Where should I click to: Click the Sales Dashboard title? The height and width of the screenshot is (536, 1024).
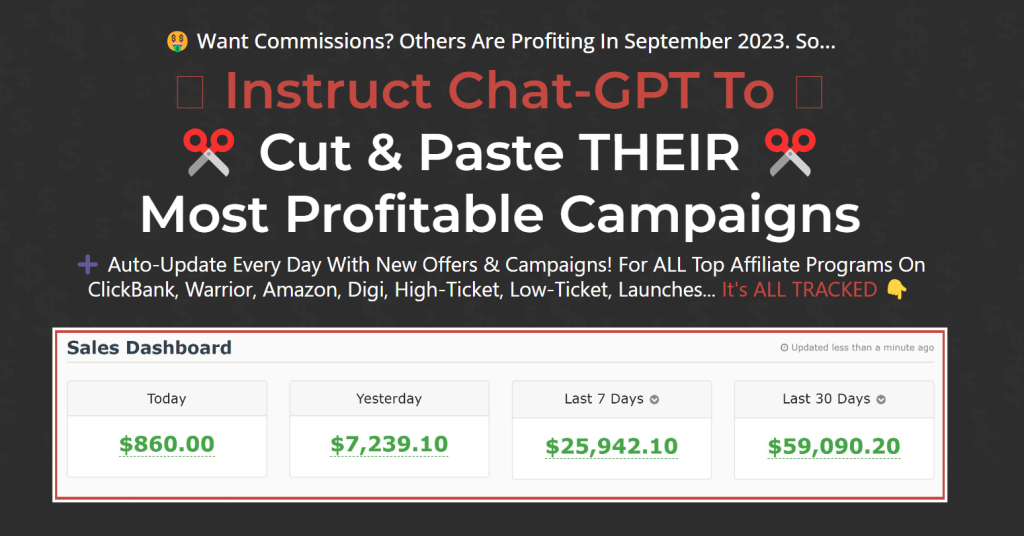click(149, 347)
